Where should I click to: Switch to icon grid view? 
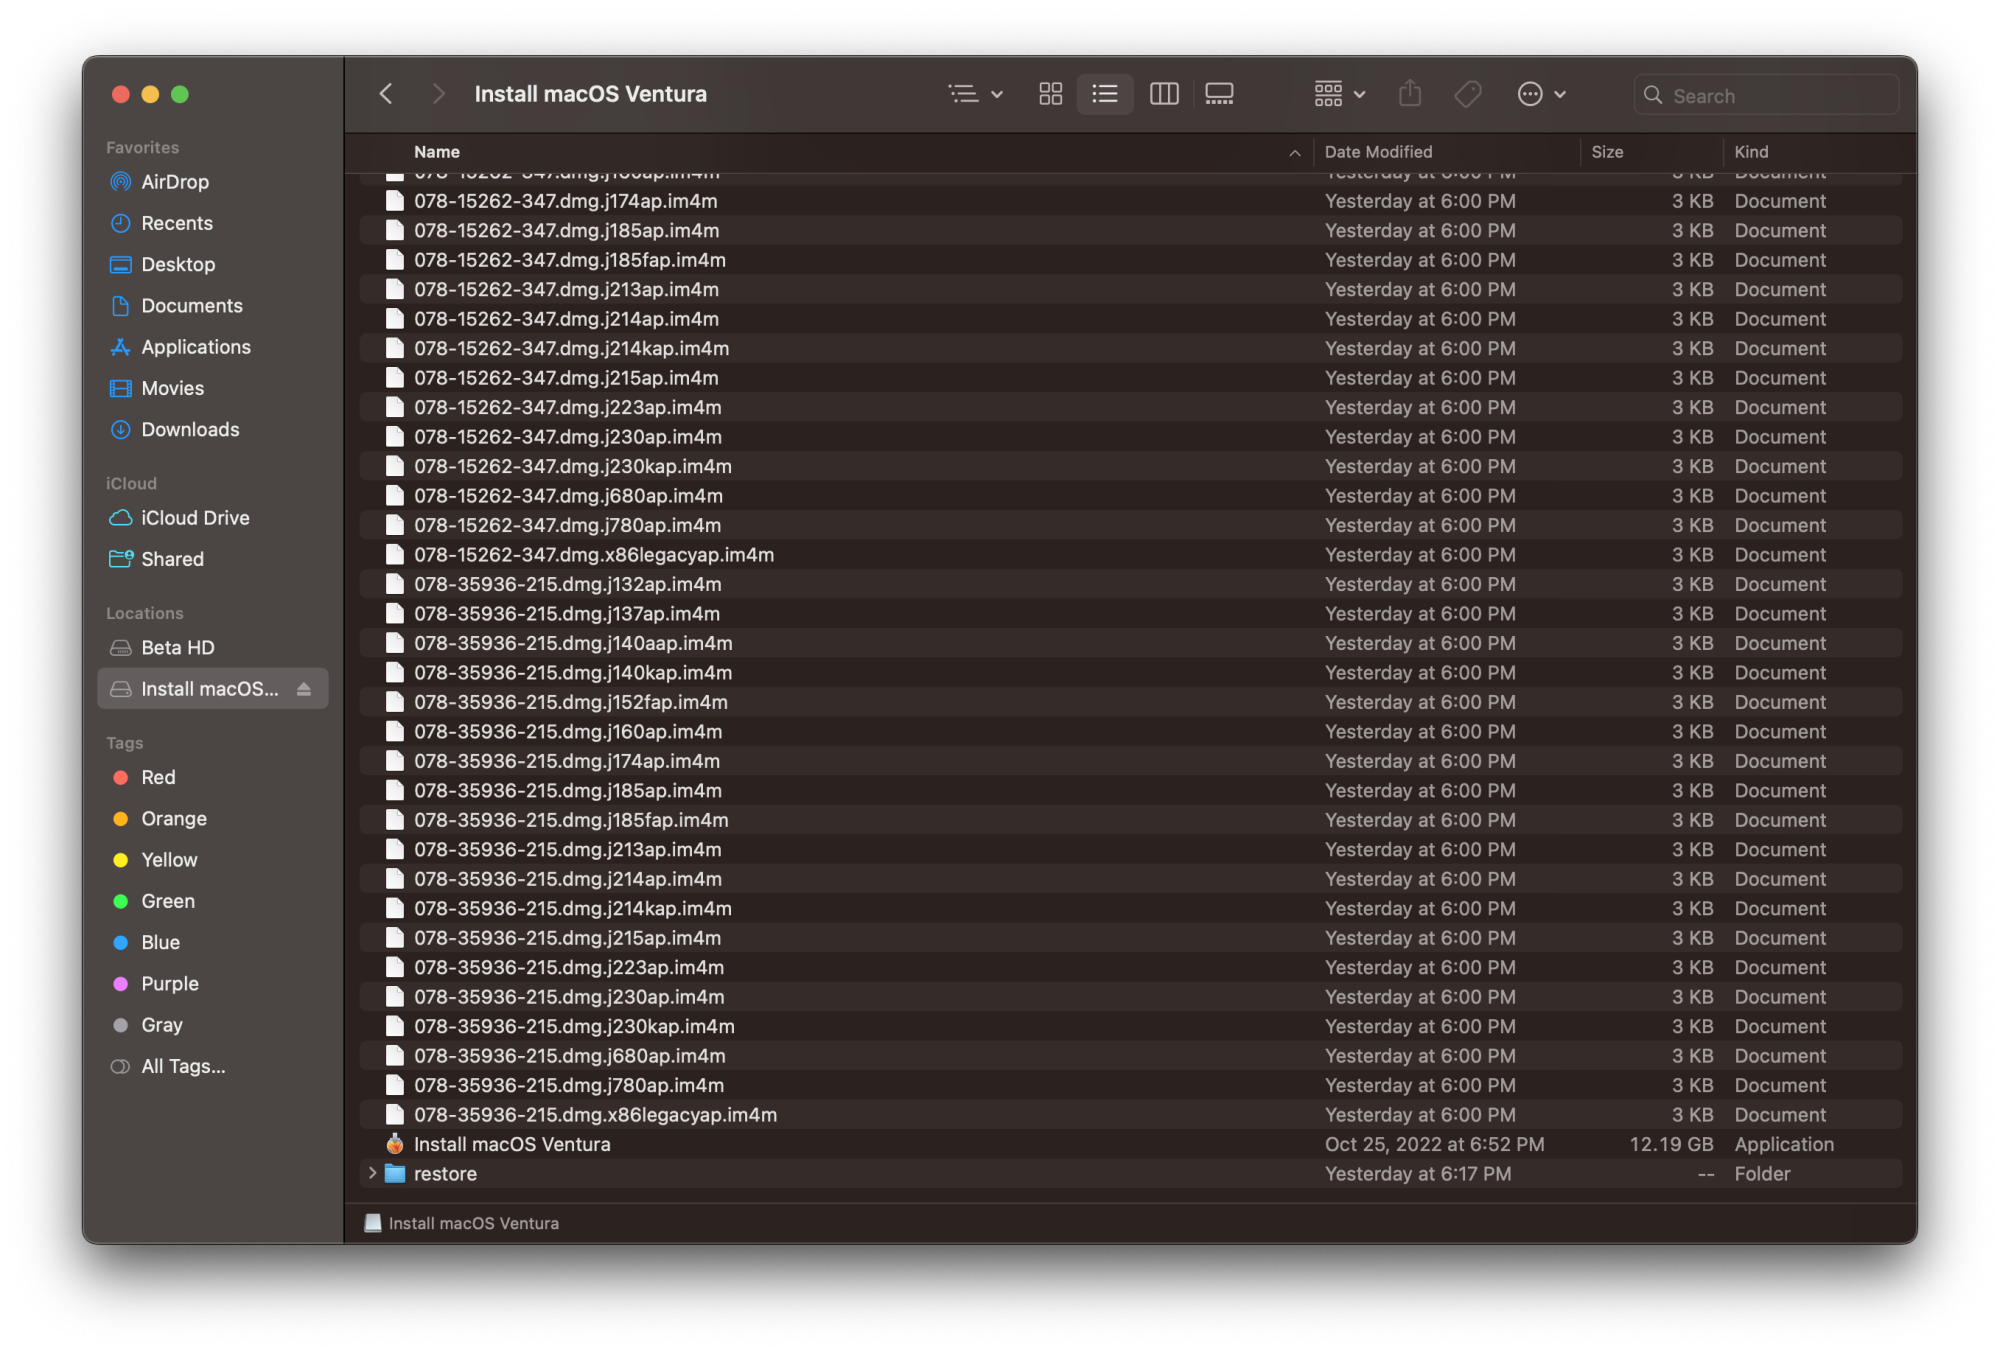pos(1050,94)
